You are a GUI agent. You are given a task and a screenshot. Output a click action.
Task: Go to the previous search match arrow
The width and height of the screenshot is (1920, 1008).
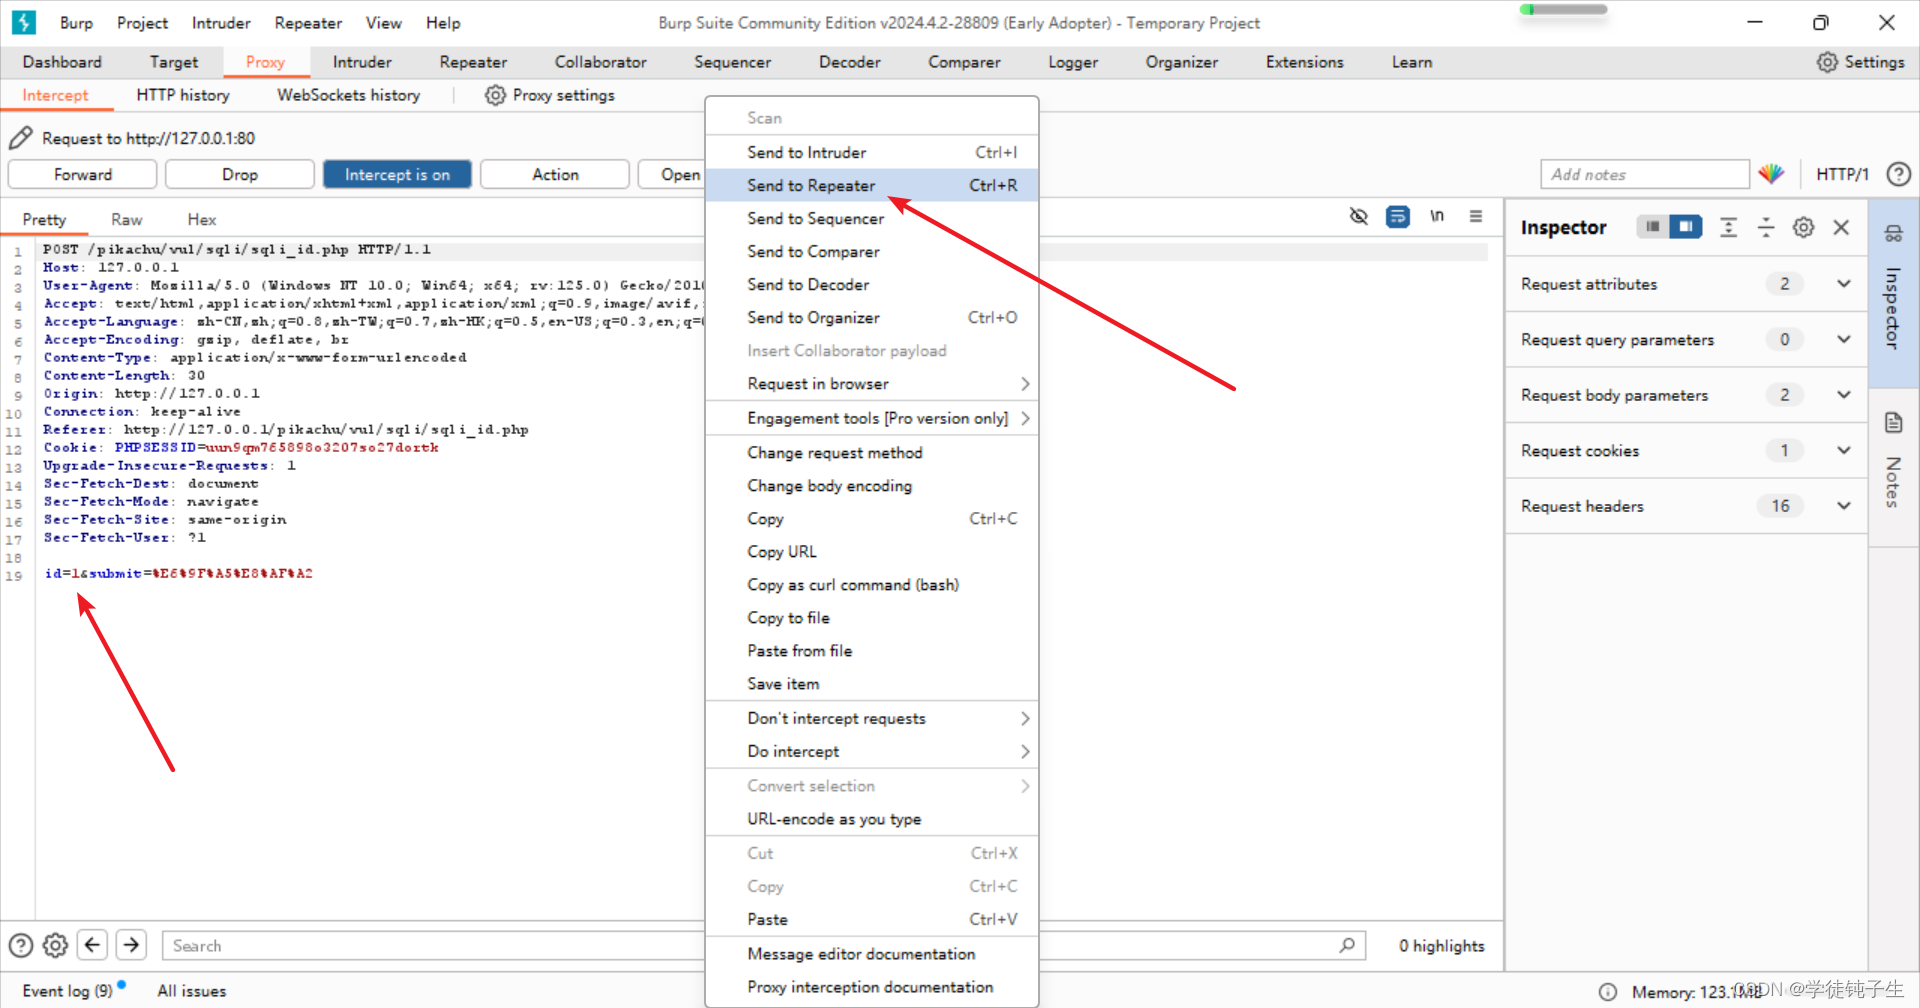(92, 945)
